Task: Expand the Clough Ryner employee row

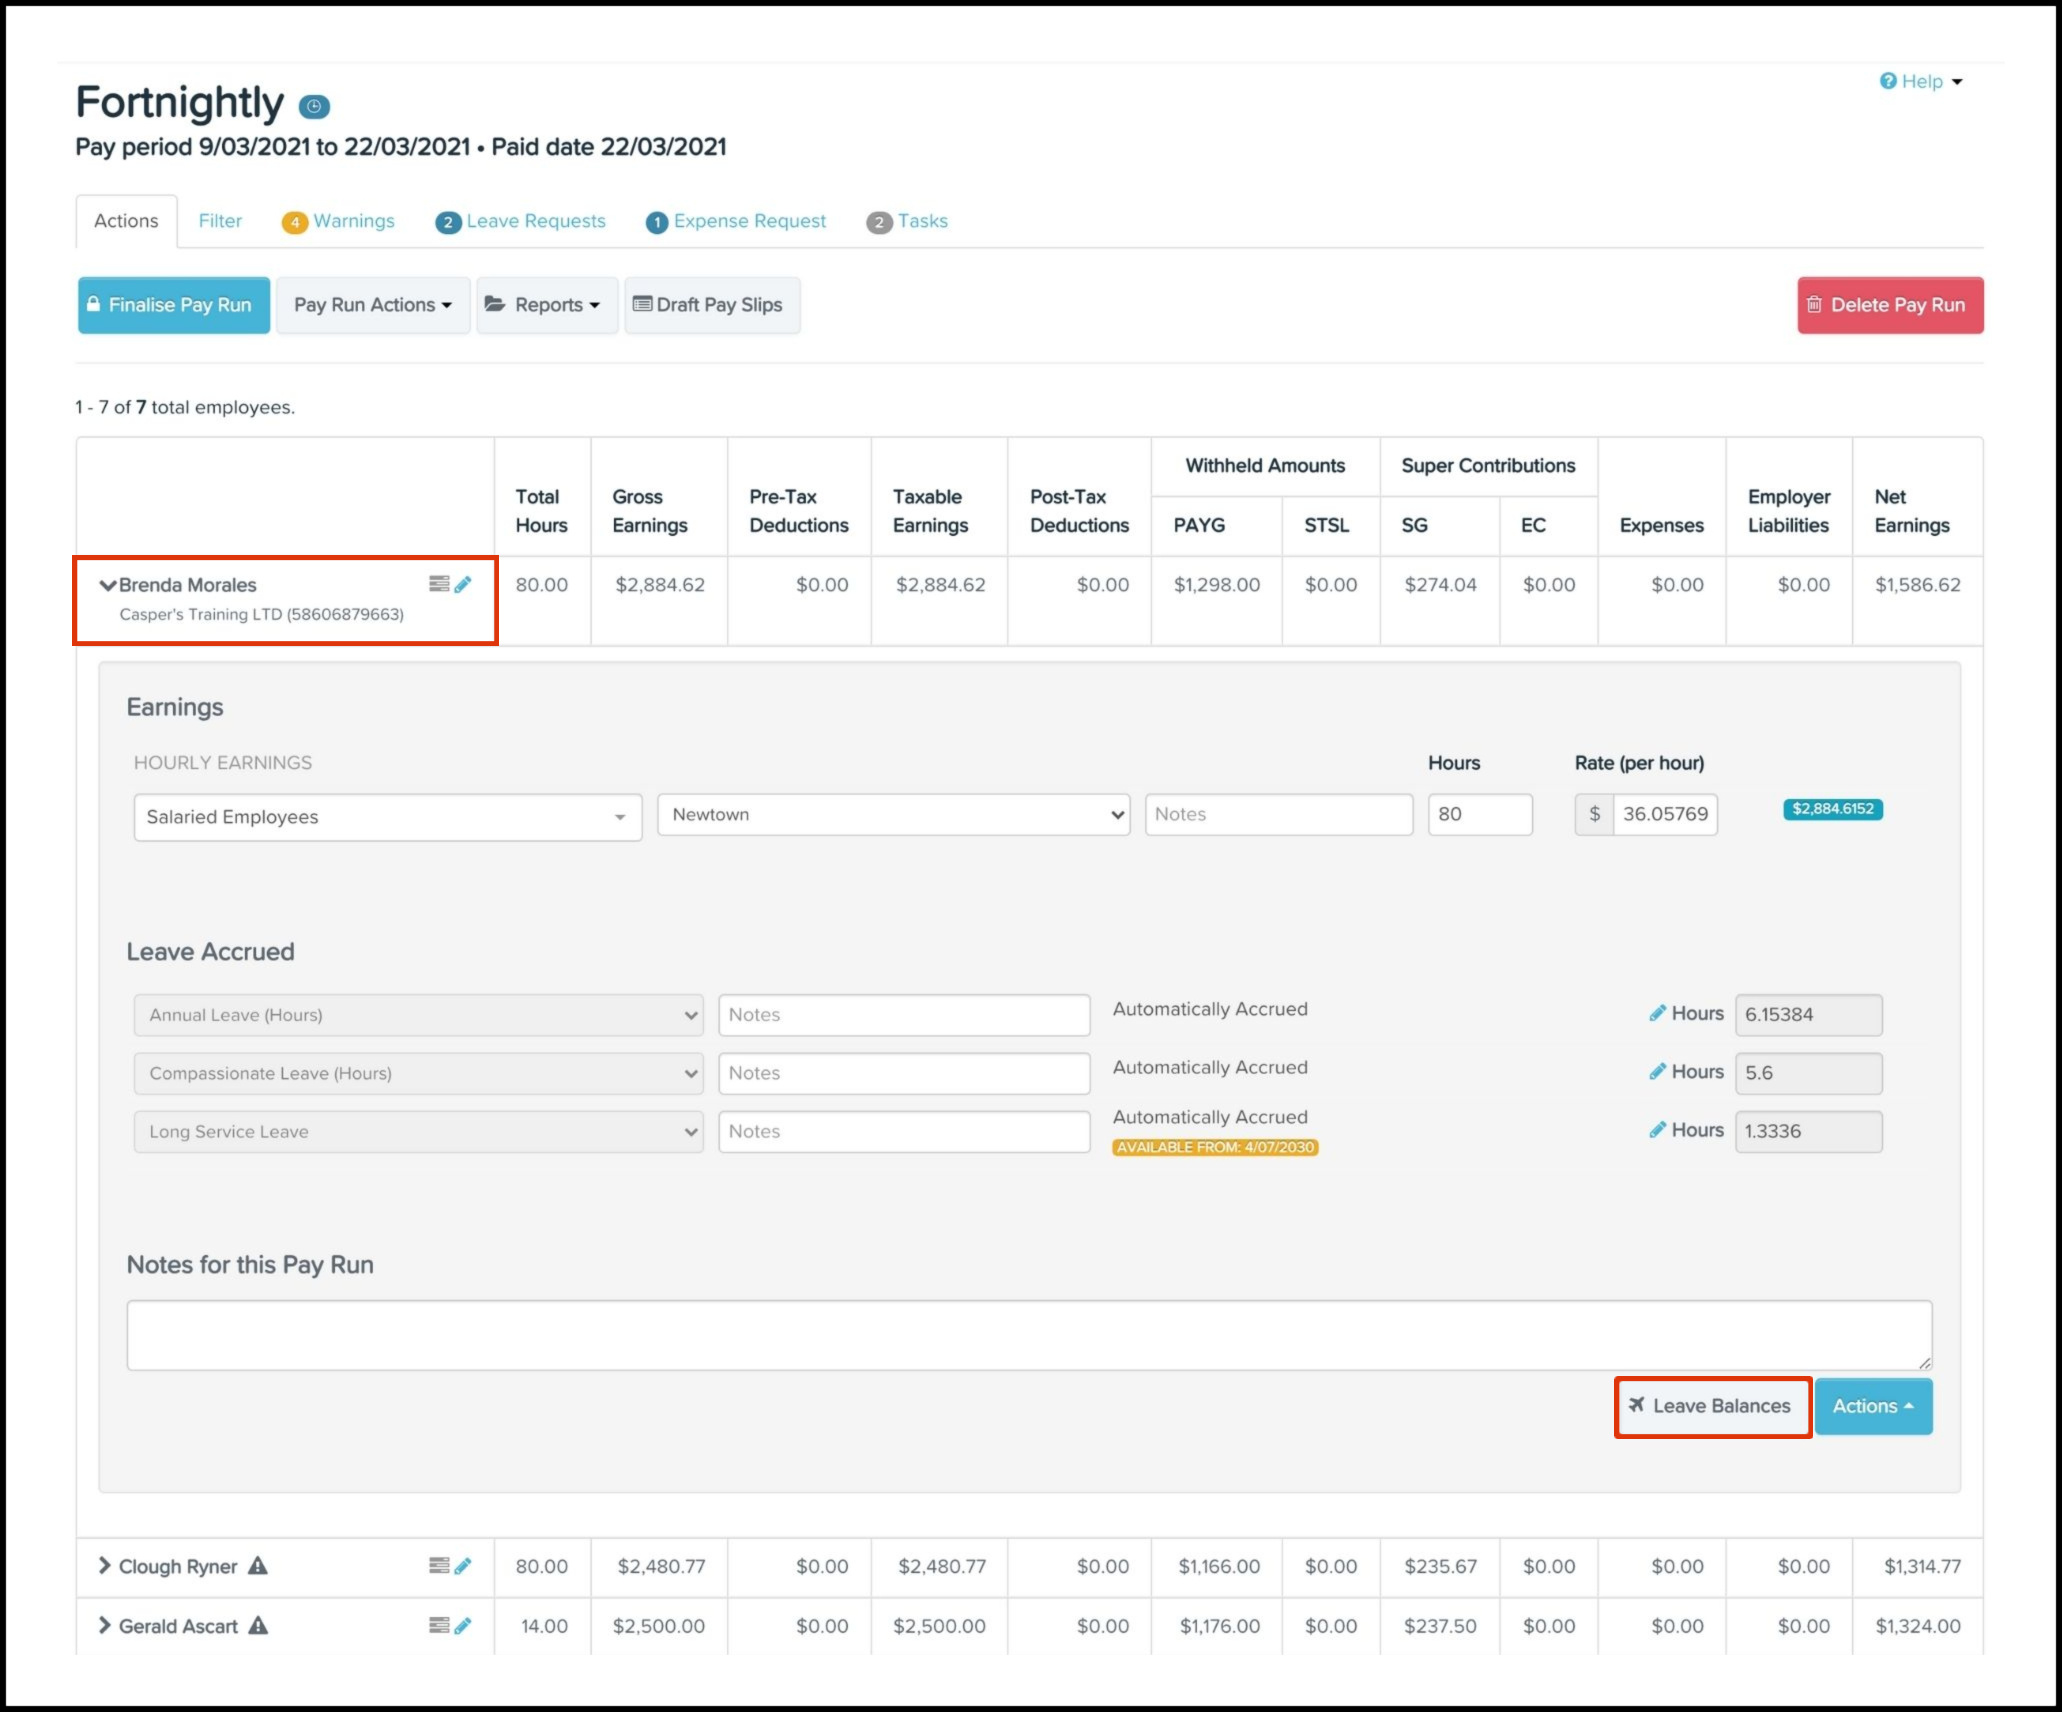Action: [104, 1566]
